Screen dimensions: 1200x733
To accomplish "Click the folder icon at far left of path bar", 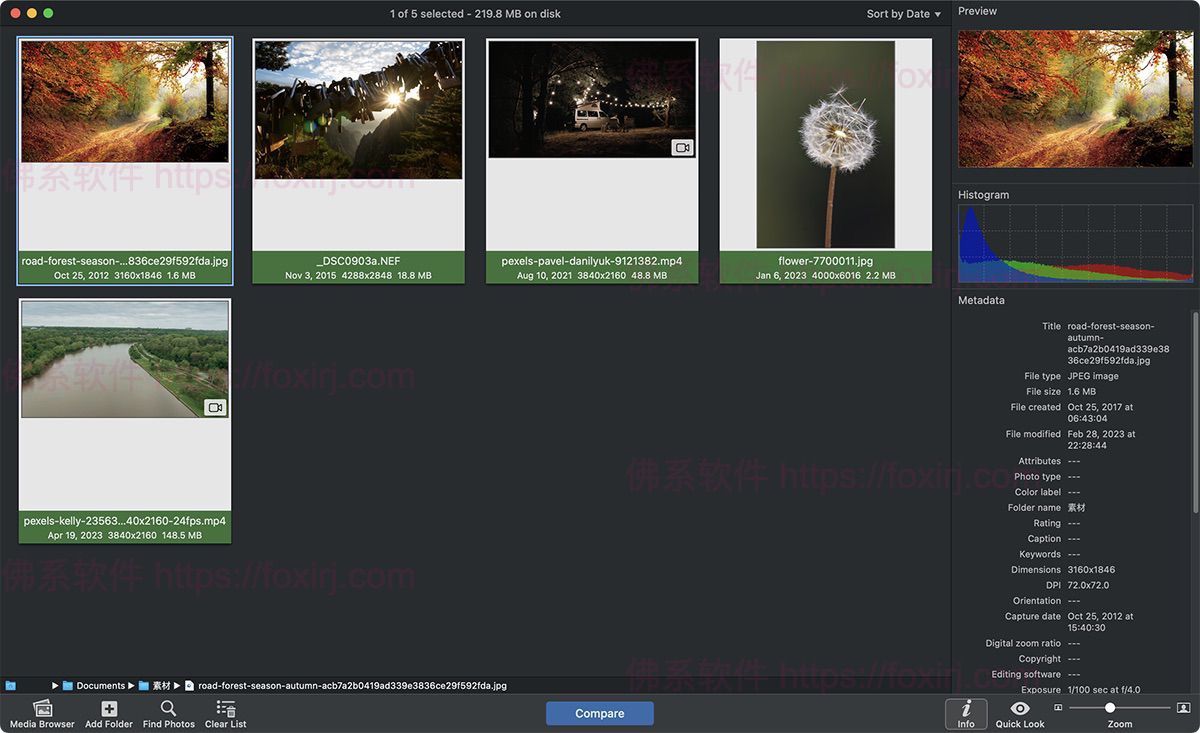I will [x=12, y=685].
